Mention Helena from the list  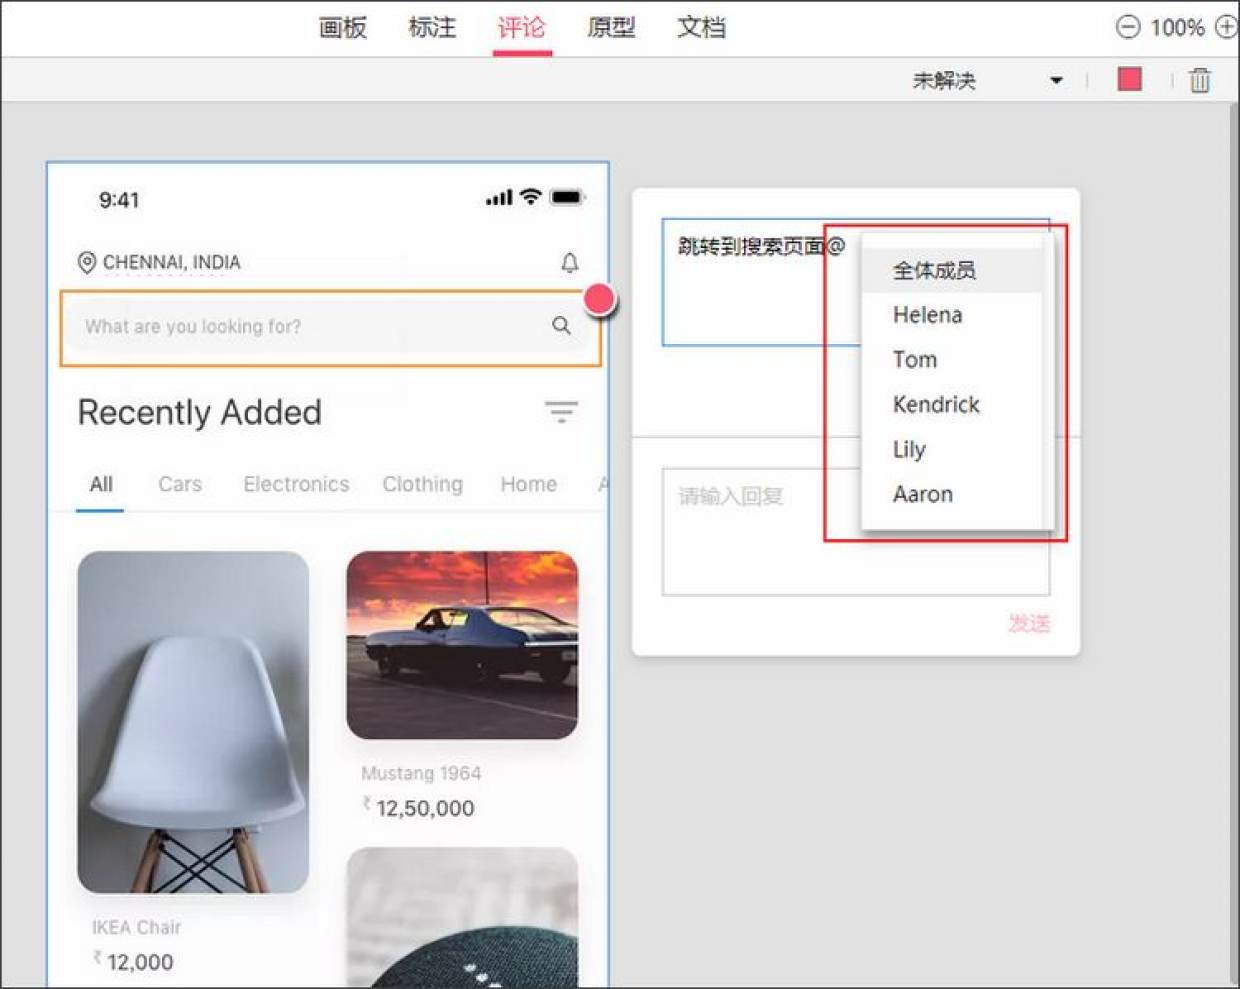[952, 315]
